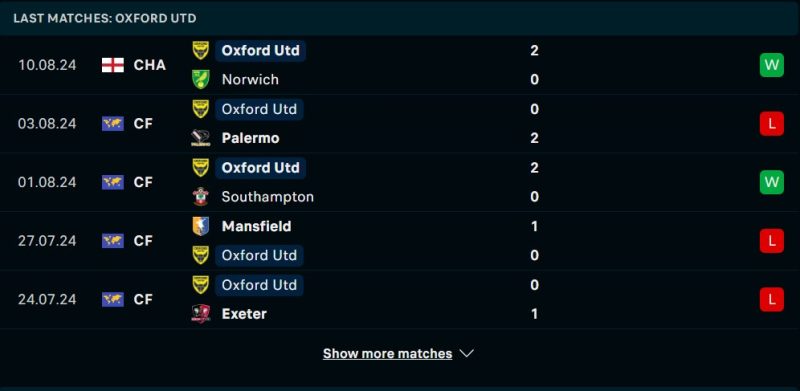Click the Norwich club crest icon
The width and height of the screenshot is (800, 391).
201,80
